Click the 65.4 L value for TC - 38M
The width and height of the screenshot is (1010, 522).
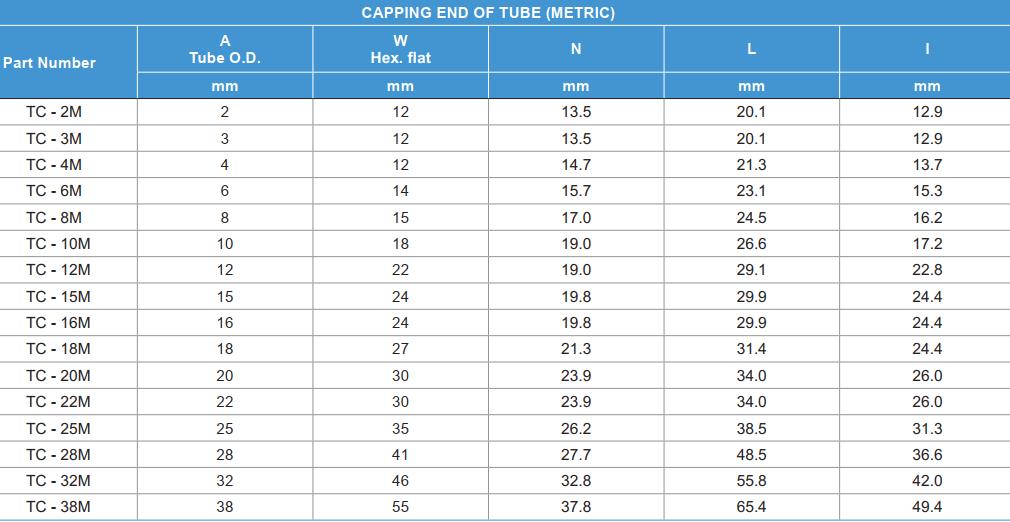pos(751,507)
